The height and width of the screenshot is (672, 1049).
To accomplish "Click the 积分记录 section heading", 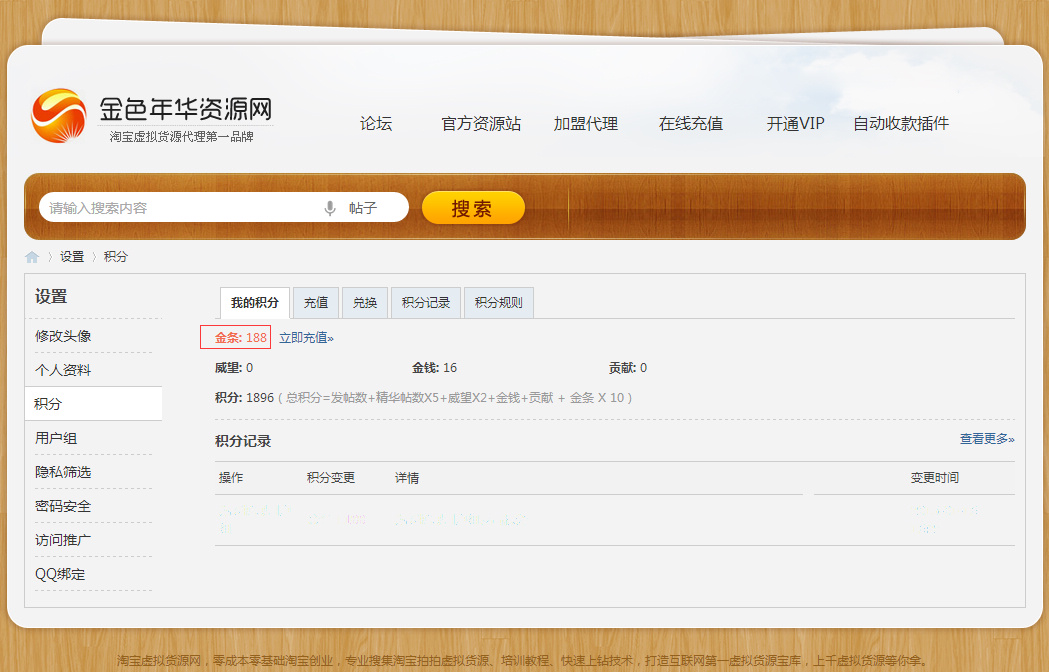I will pos(243,441).
